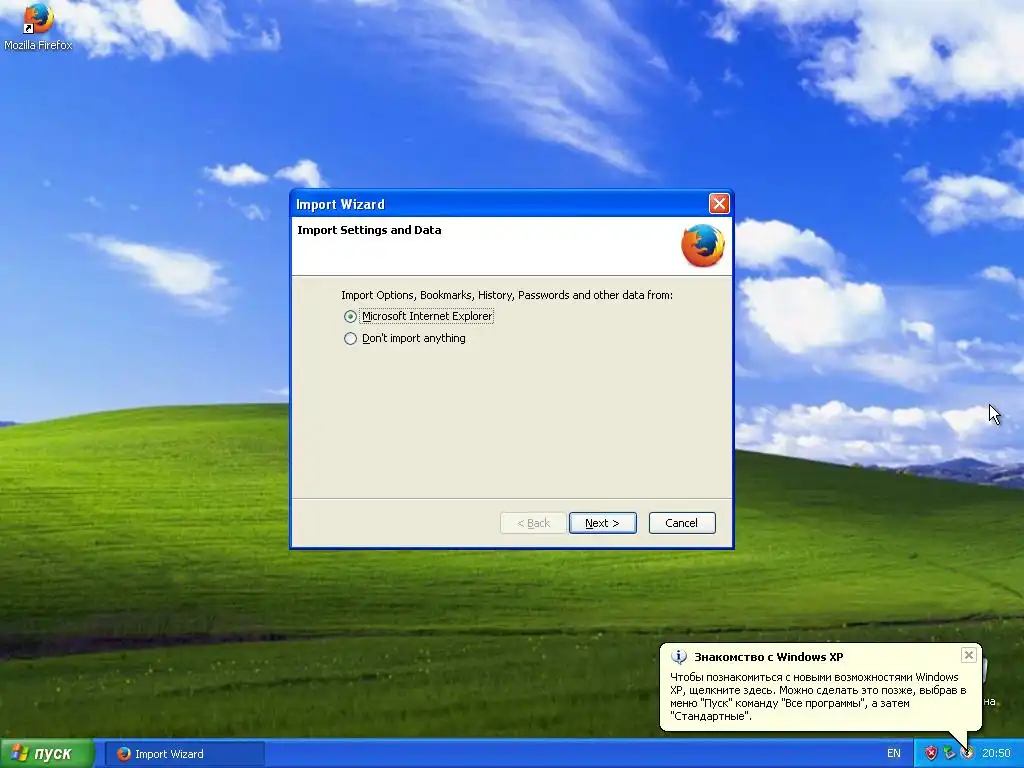1024x768 pixels.
Task: Close the Import Wizard window
Action: point(719,204)
